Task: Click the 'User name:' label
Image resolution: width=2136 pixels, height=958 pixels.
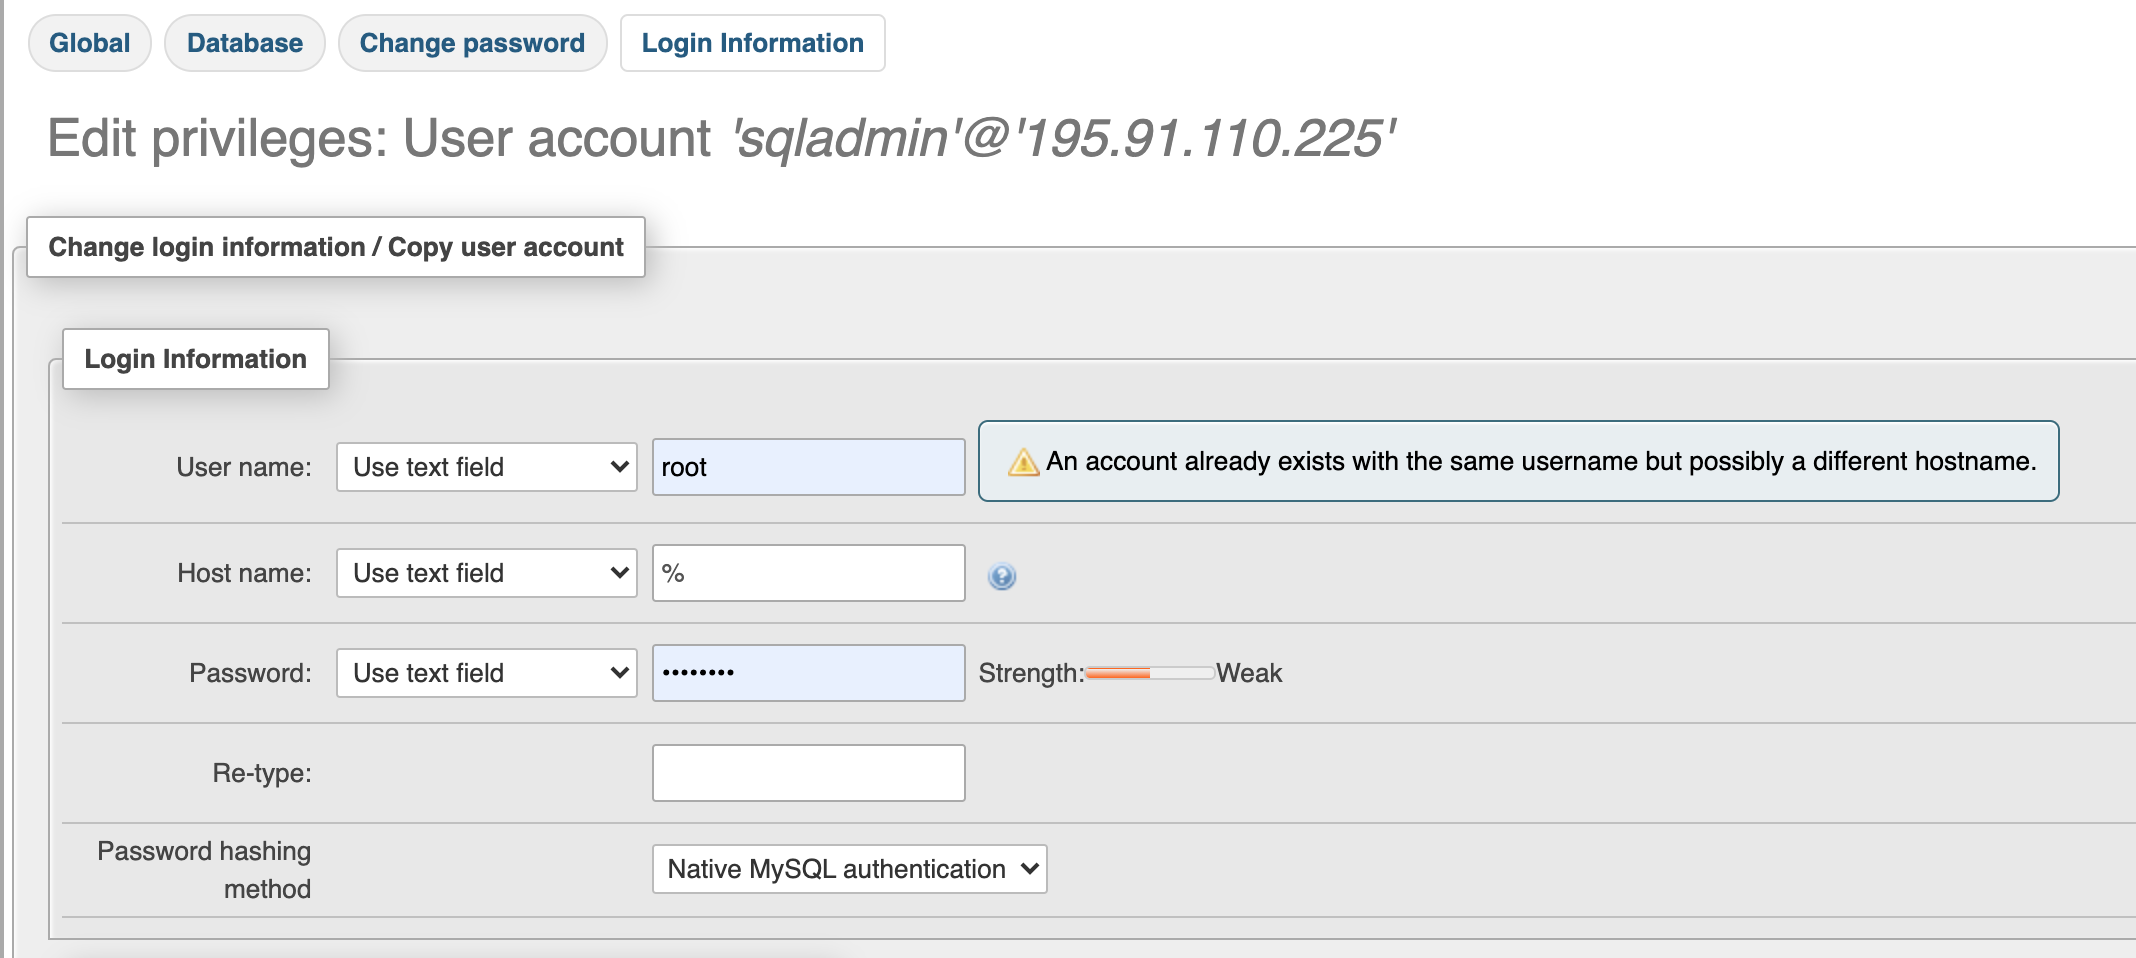Action: pyautogui.click(x=244, y=467)
